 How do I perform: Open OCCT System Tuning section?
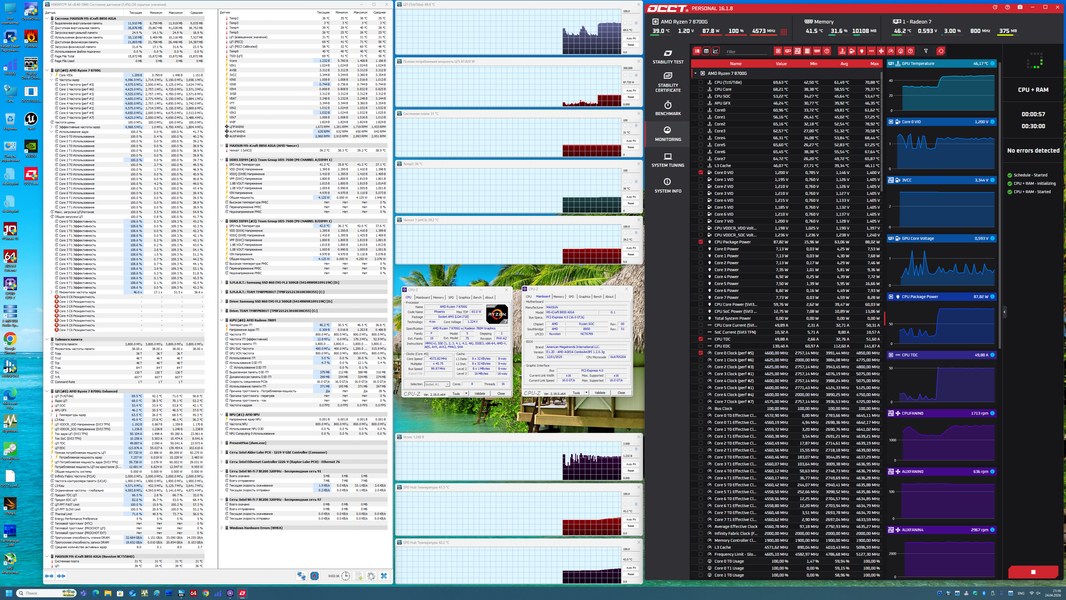coord(668,160)
